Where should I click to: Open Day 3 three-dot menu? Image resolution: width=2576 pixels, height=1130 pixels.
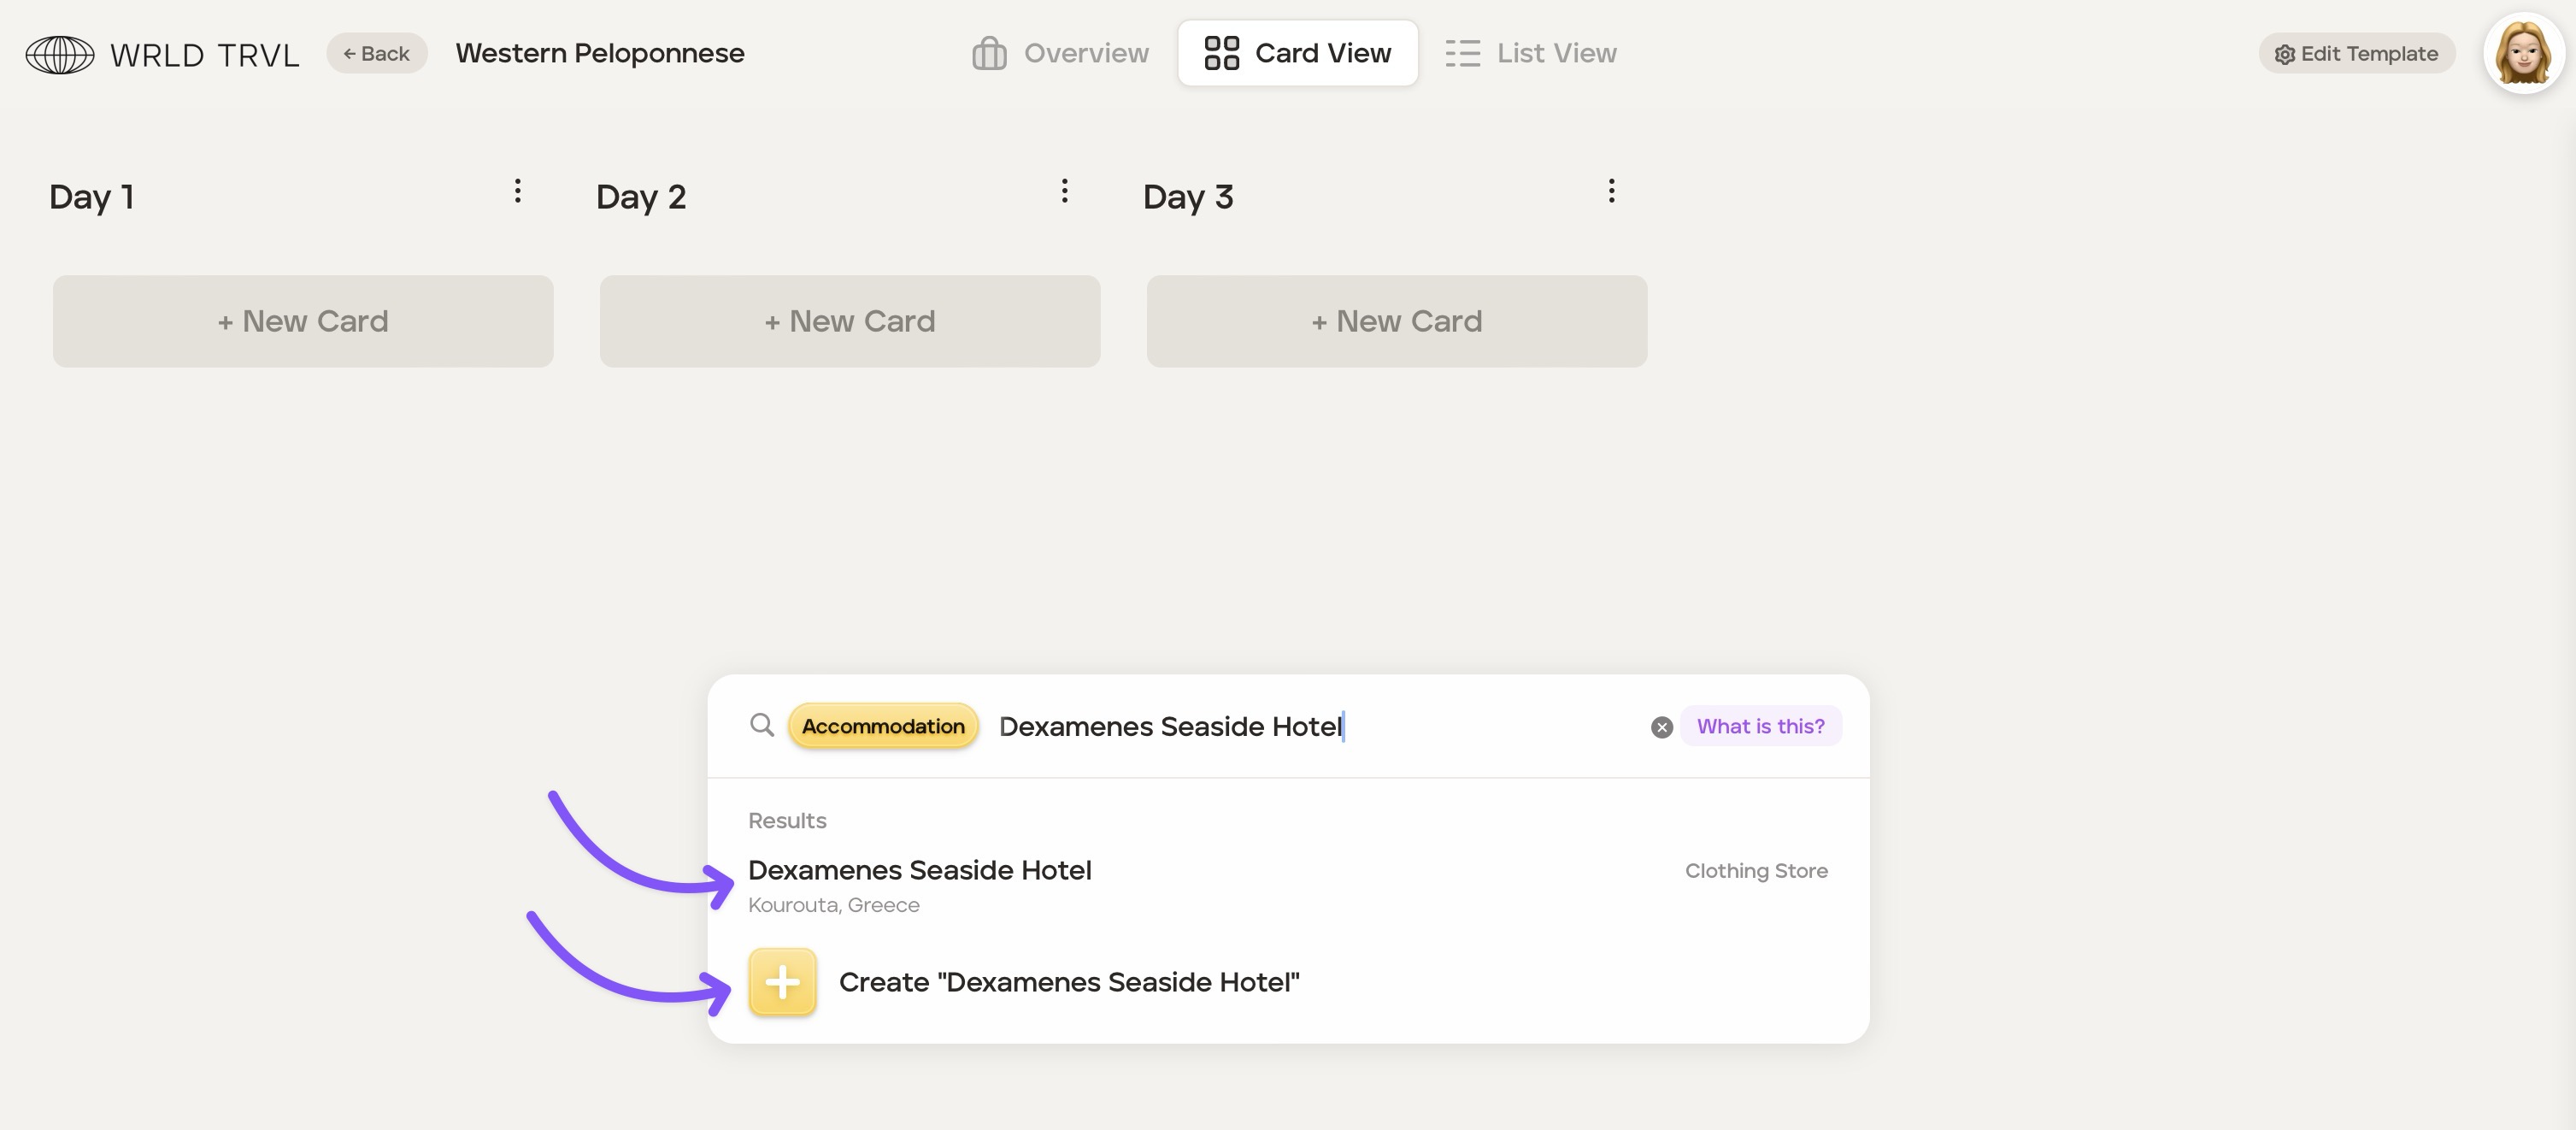(1611, 191)
